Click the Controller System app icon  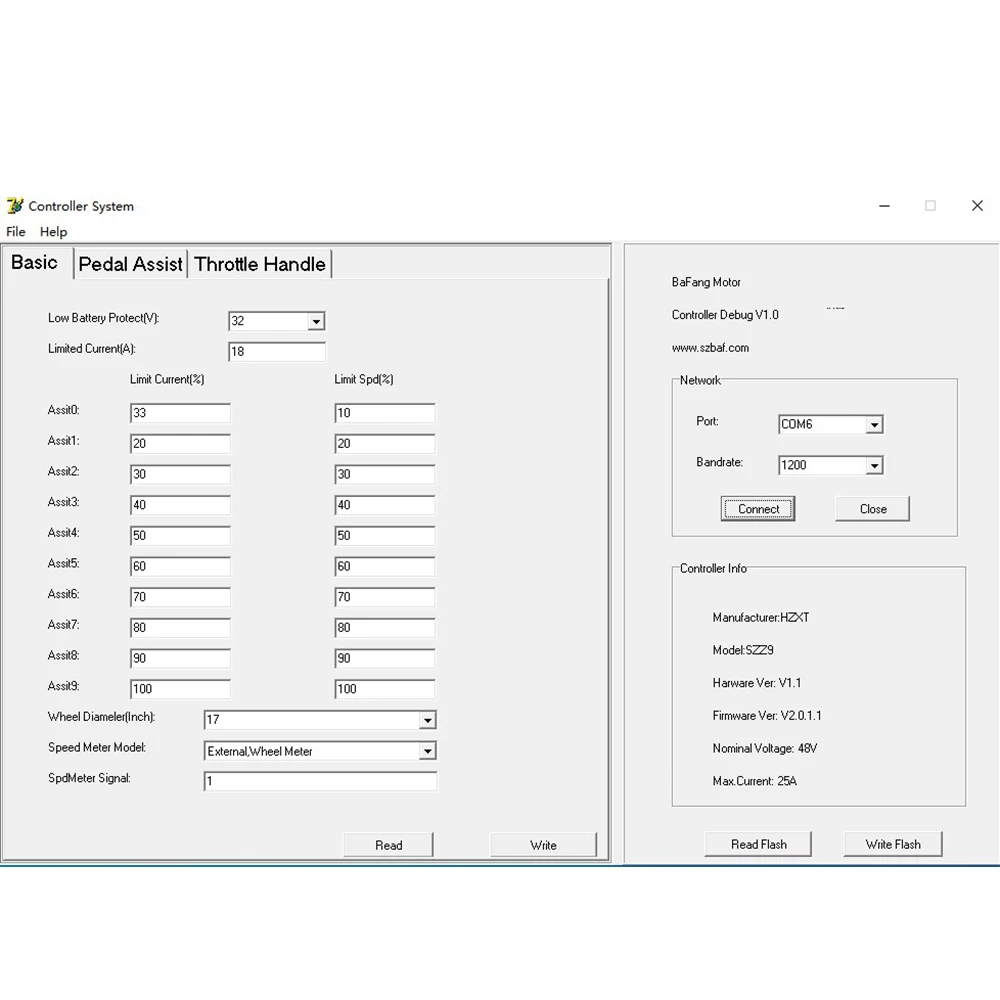coord(15,206)
